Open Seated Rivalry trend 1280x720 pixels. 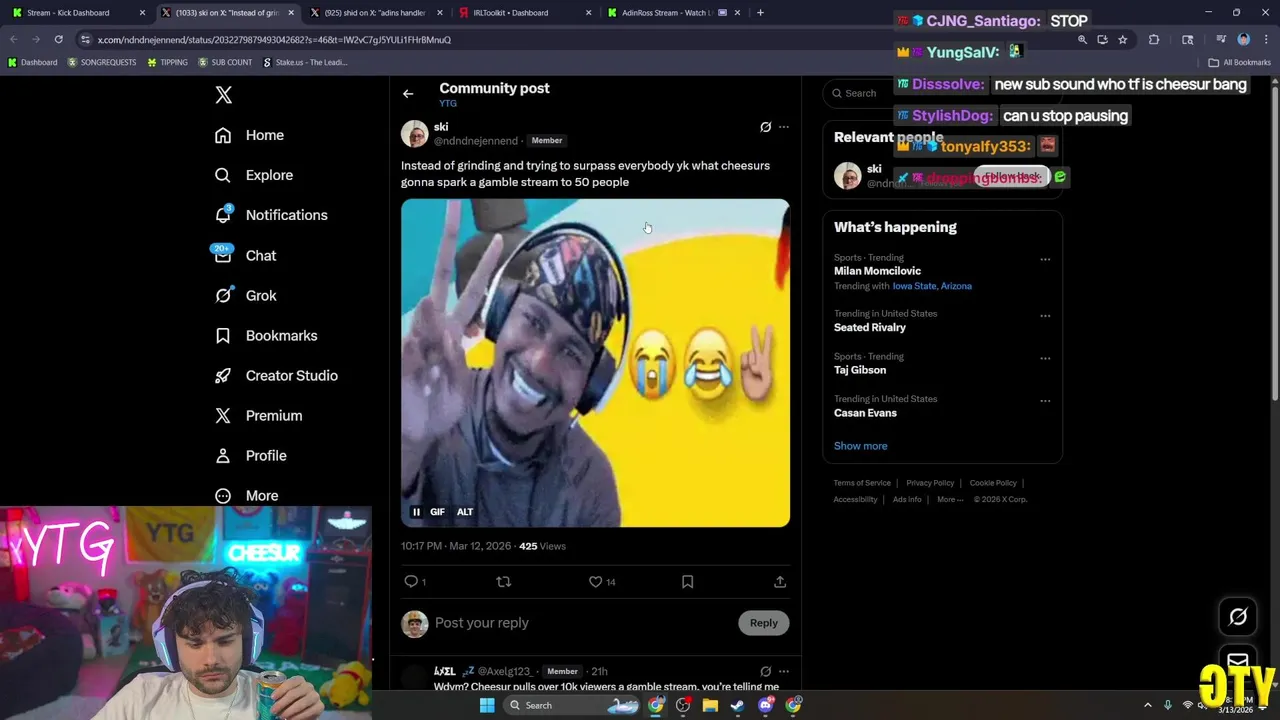pyautogui.click(x=870, y=327)
